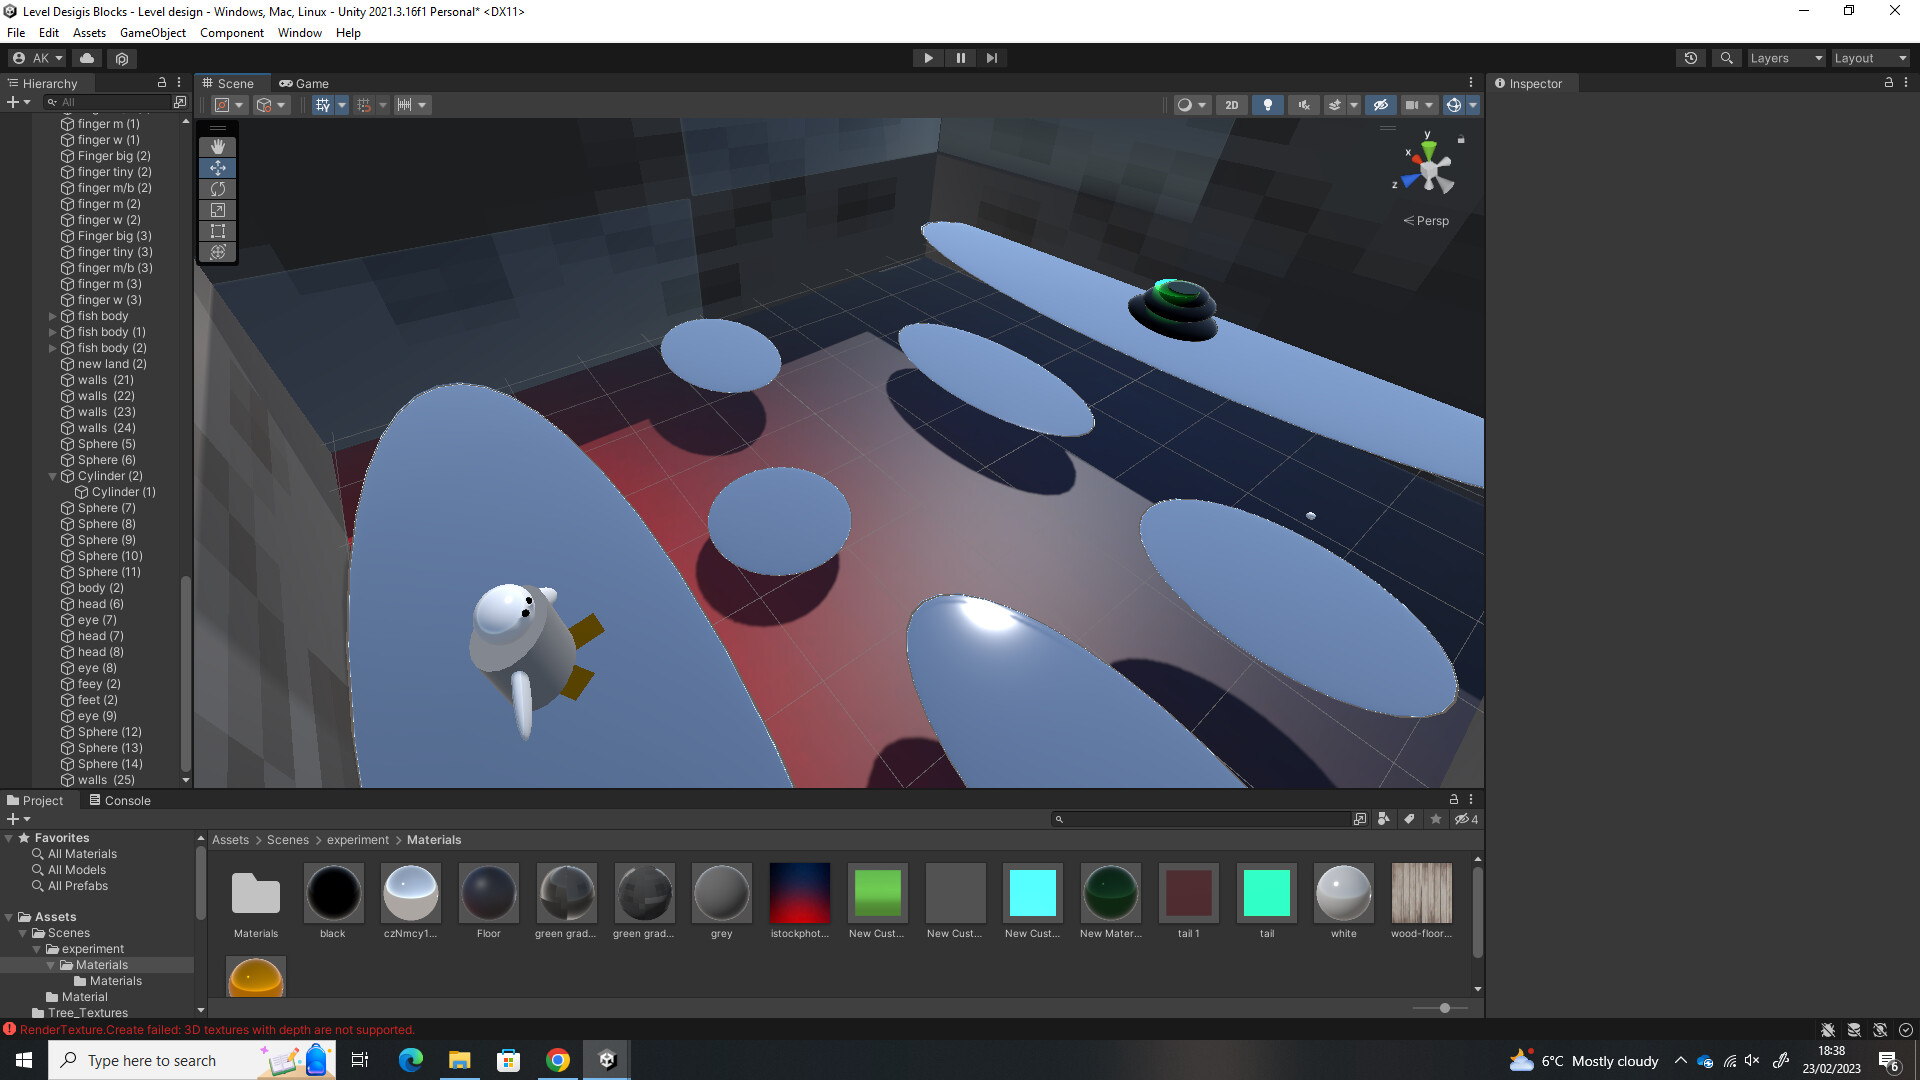Select the wood-floor material thumbnail
The width and height of the screenshot is (1920, 1080).
point(1421,893)
